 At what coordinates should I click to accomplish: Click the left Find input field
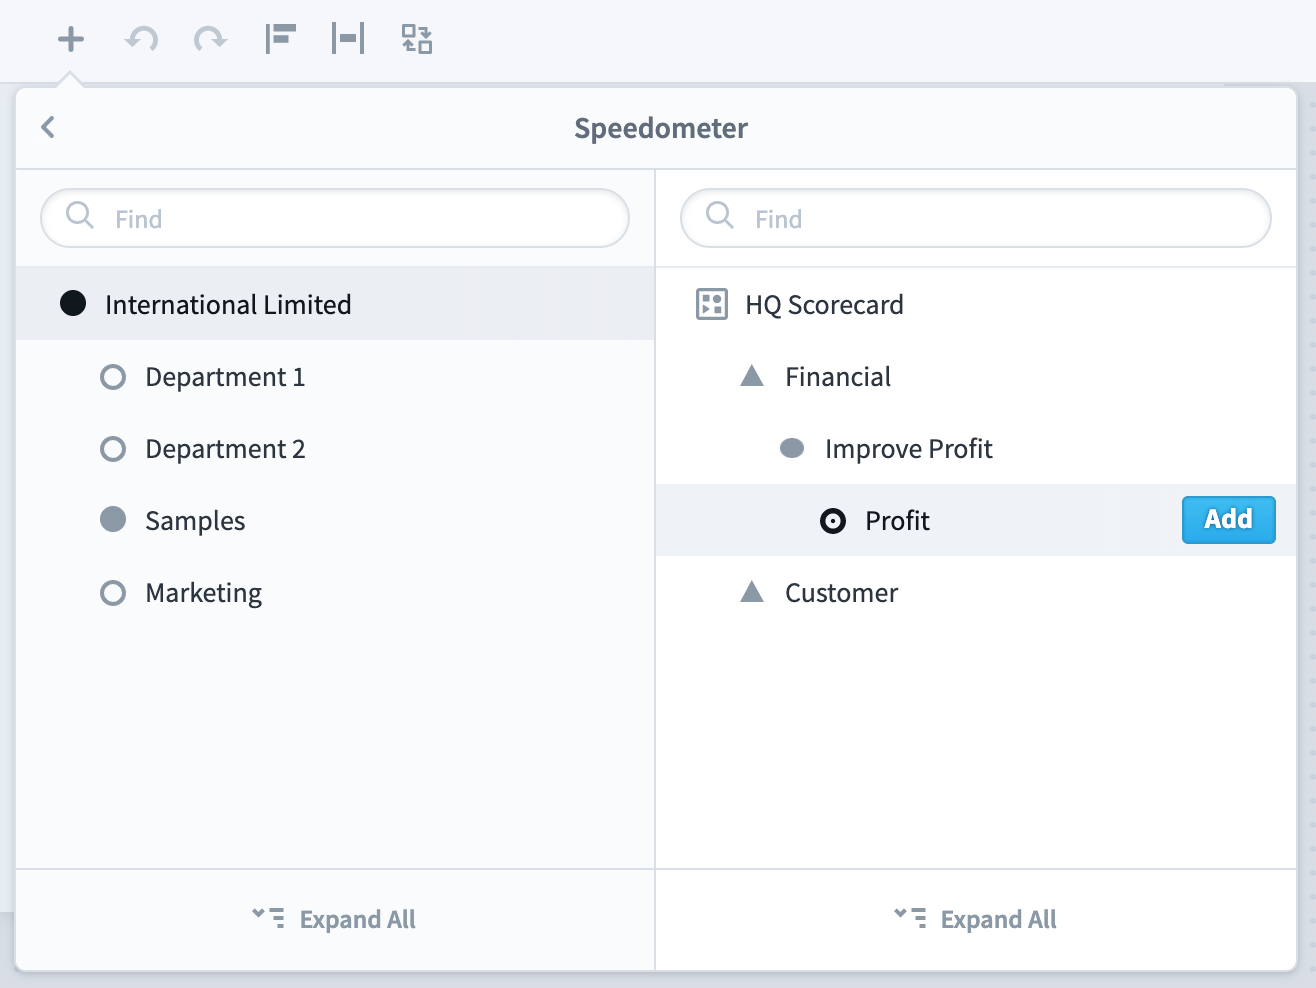pos(335,218)
